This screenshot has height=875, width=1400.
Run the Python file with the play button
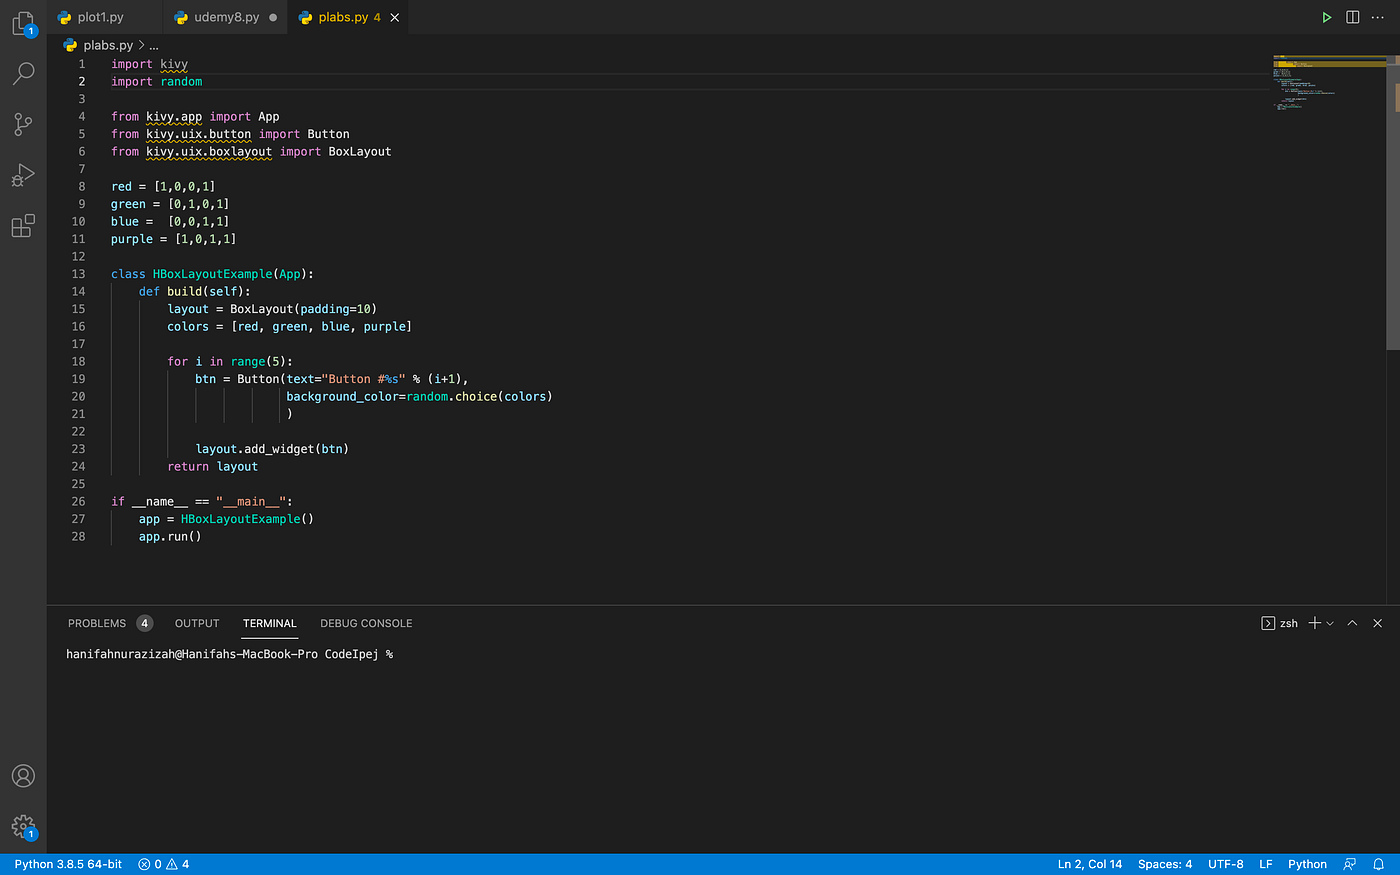1327,17
